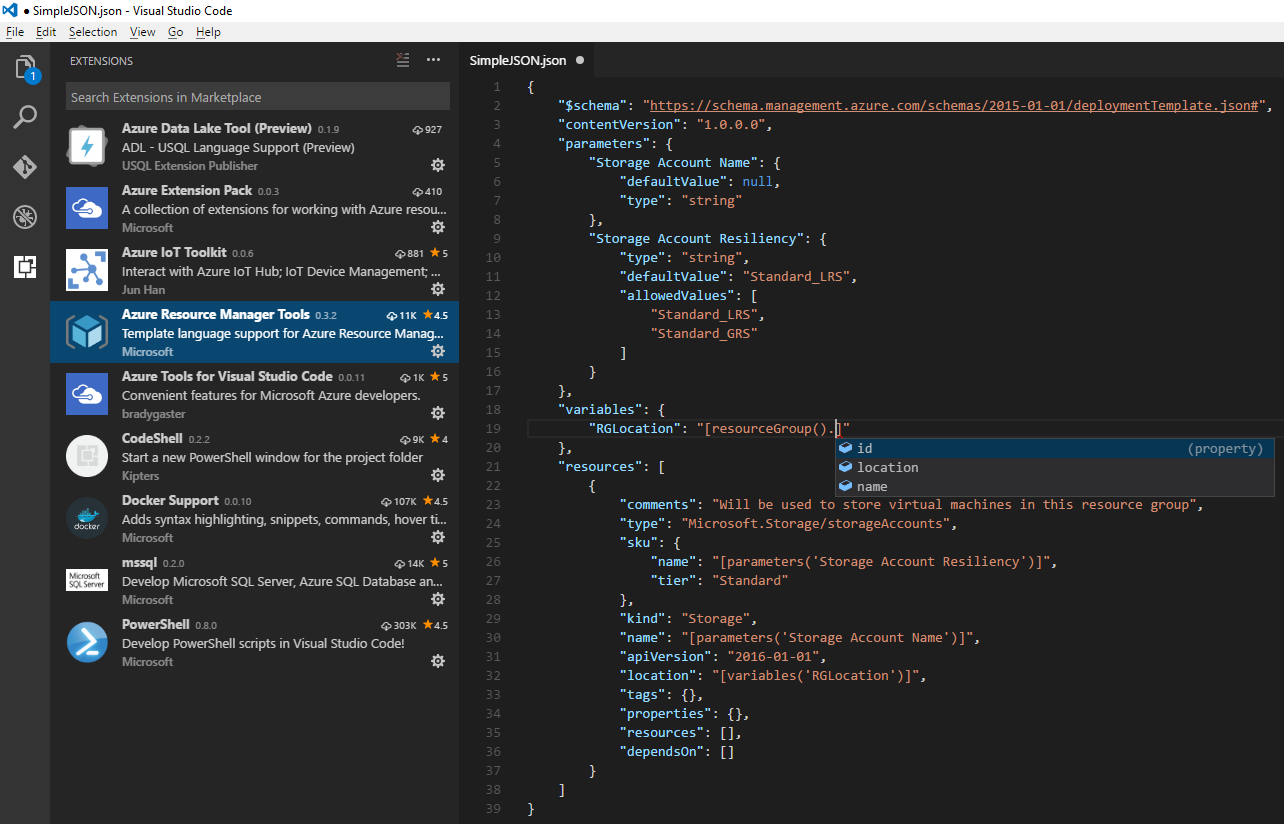Select the Azure Resource Manager Tools title

click(x=216, y=314)
